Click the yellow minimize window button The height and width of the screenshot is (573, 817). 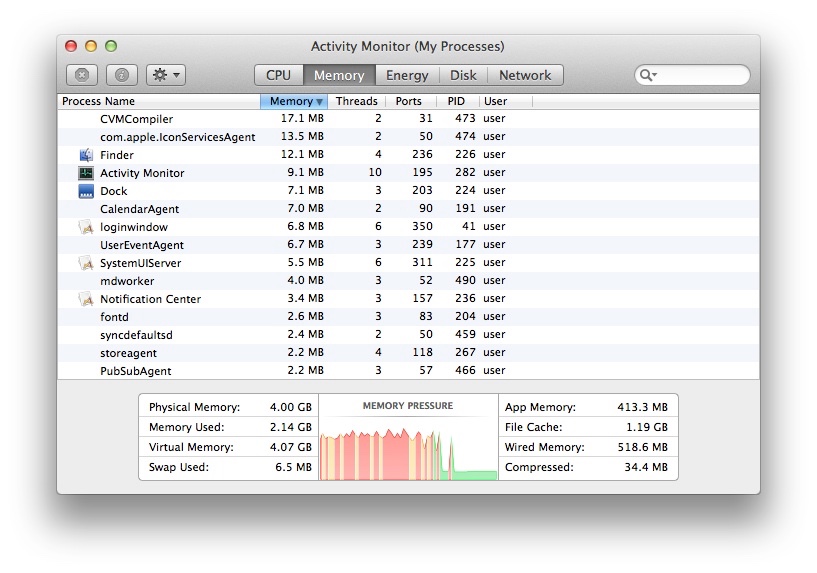[91, 46]
